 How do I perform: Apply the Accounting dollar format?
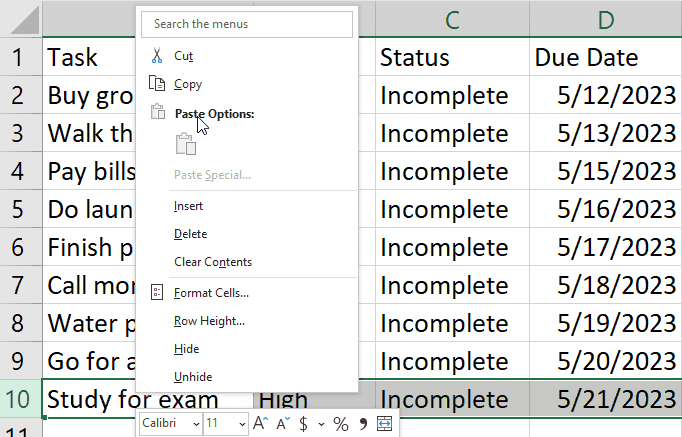(x=303, y=424)
